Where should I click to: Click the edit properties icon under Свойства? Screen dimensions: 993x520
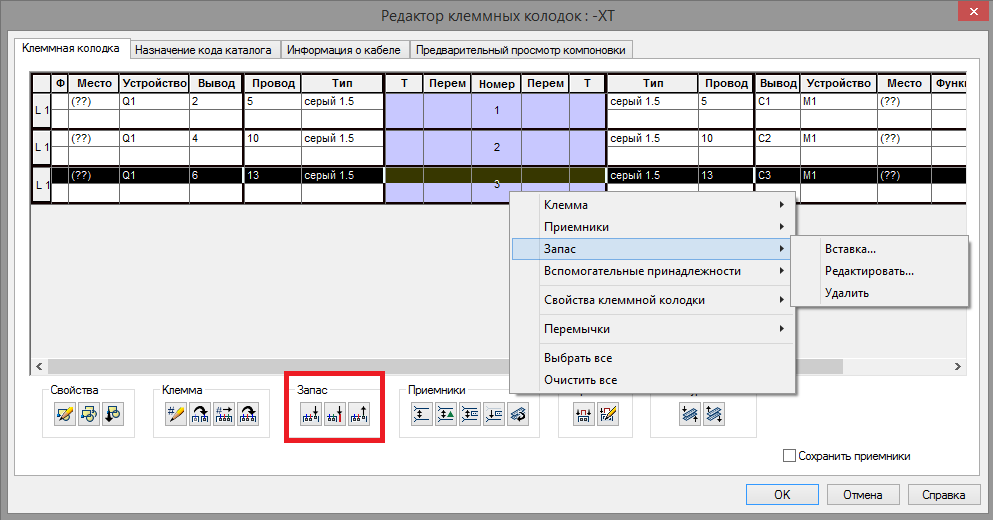coord(65,414)
